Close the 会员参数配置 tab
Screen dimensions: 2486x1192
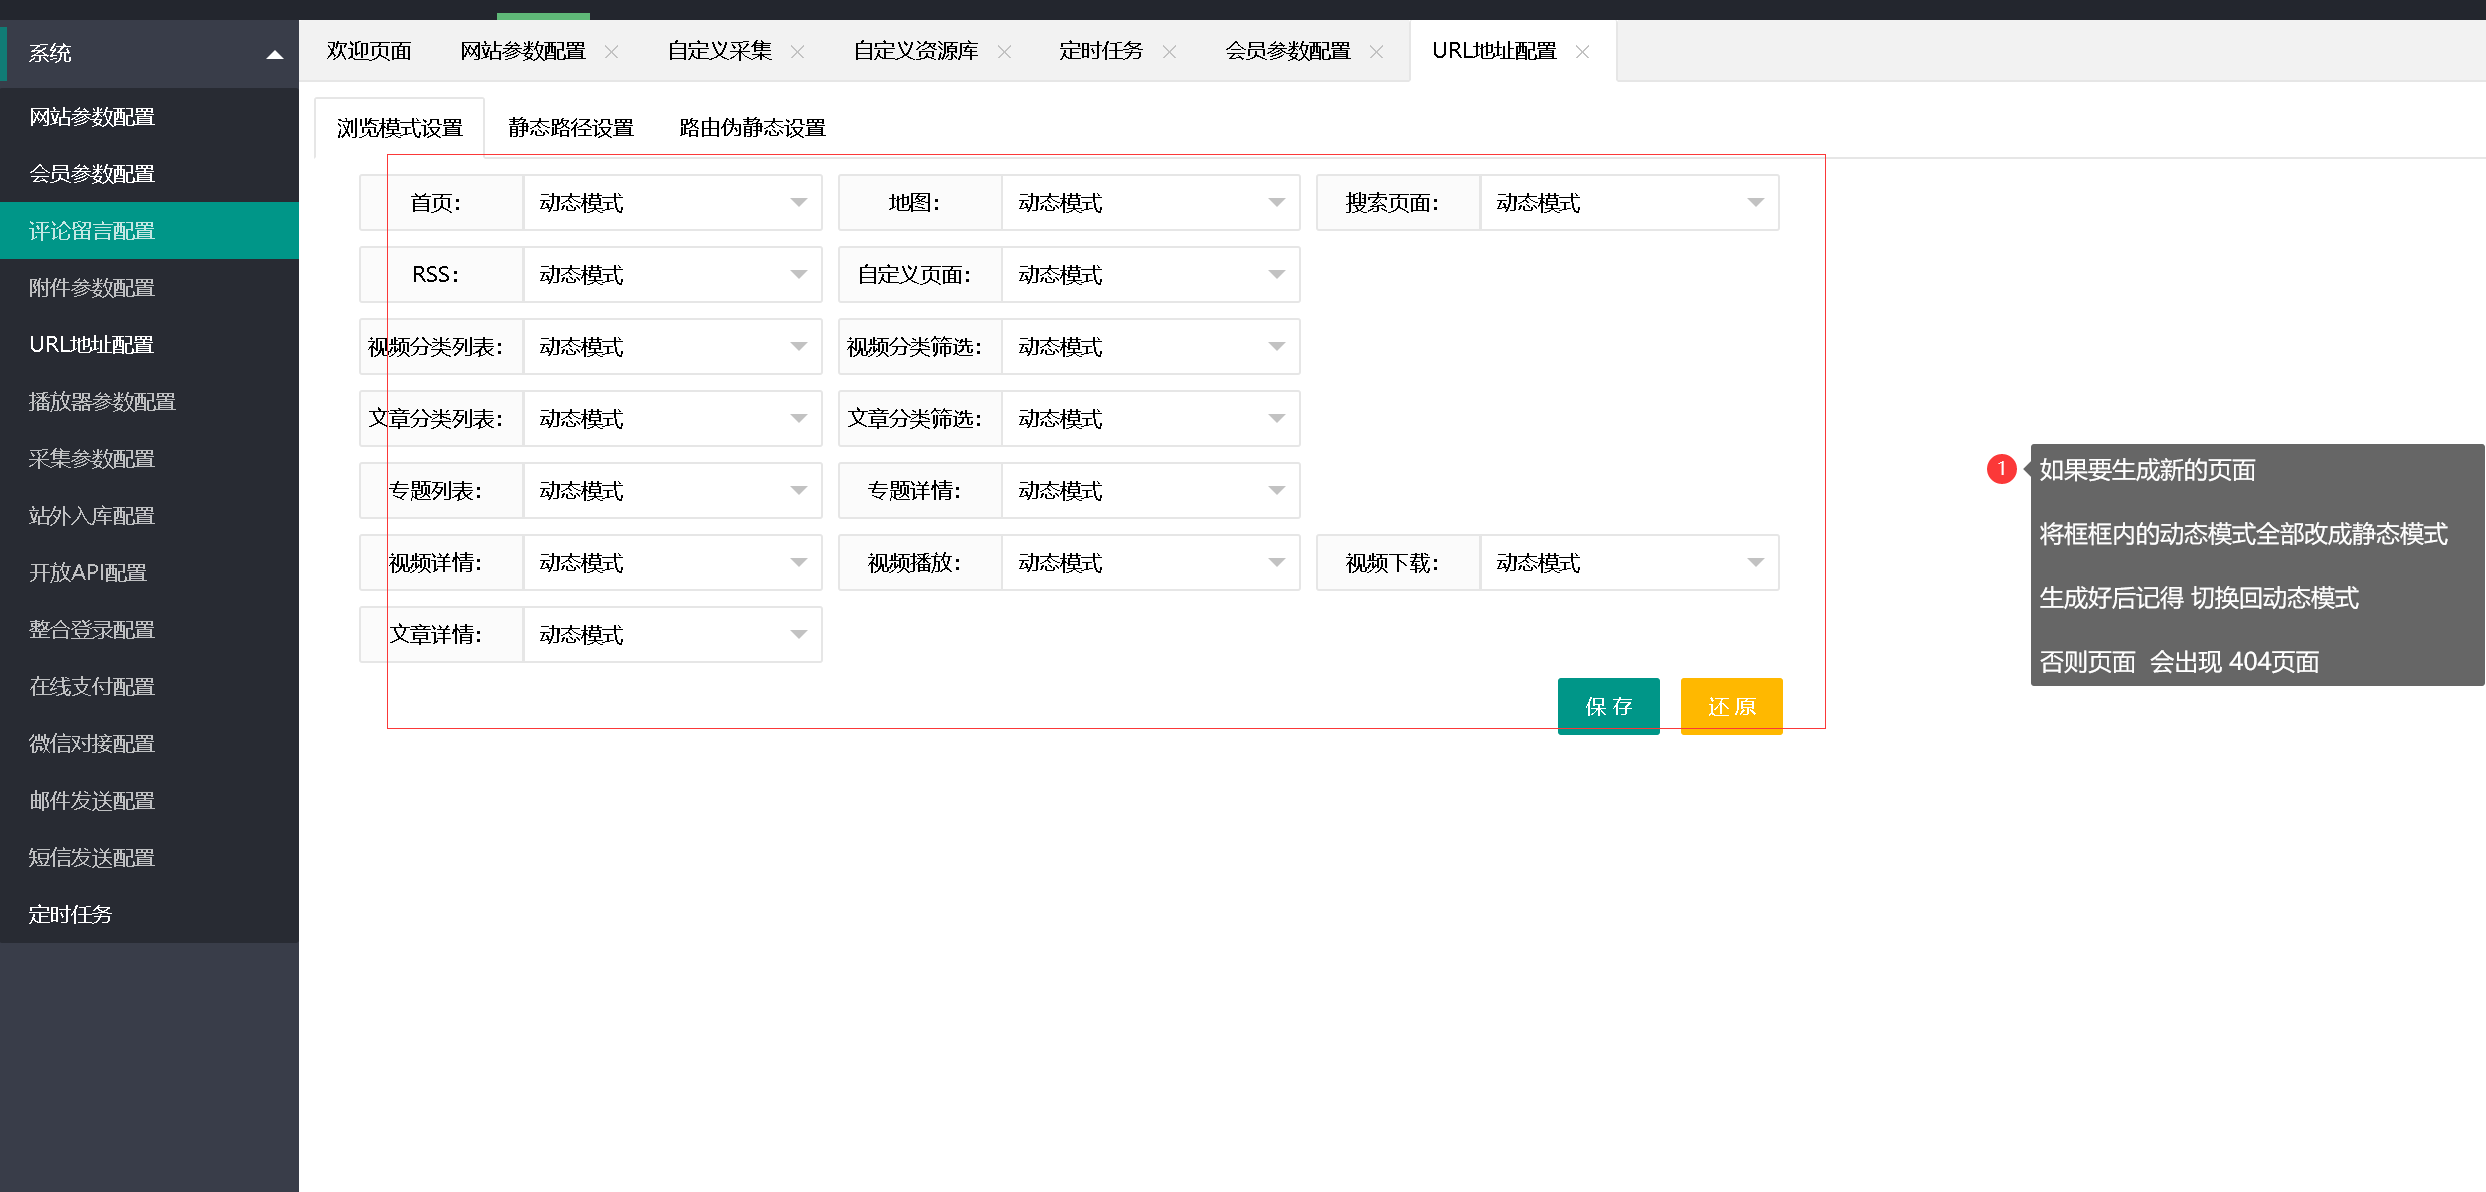pos(1376,52)
